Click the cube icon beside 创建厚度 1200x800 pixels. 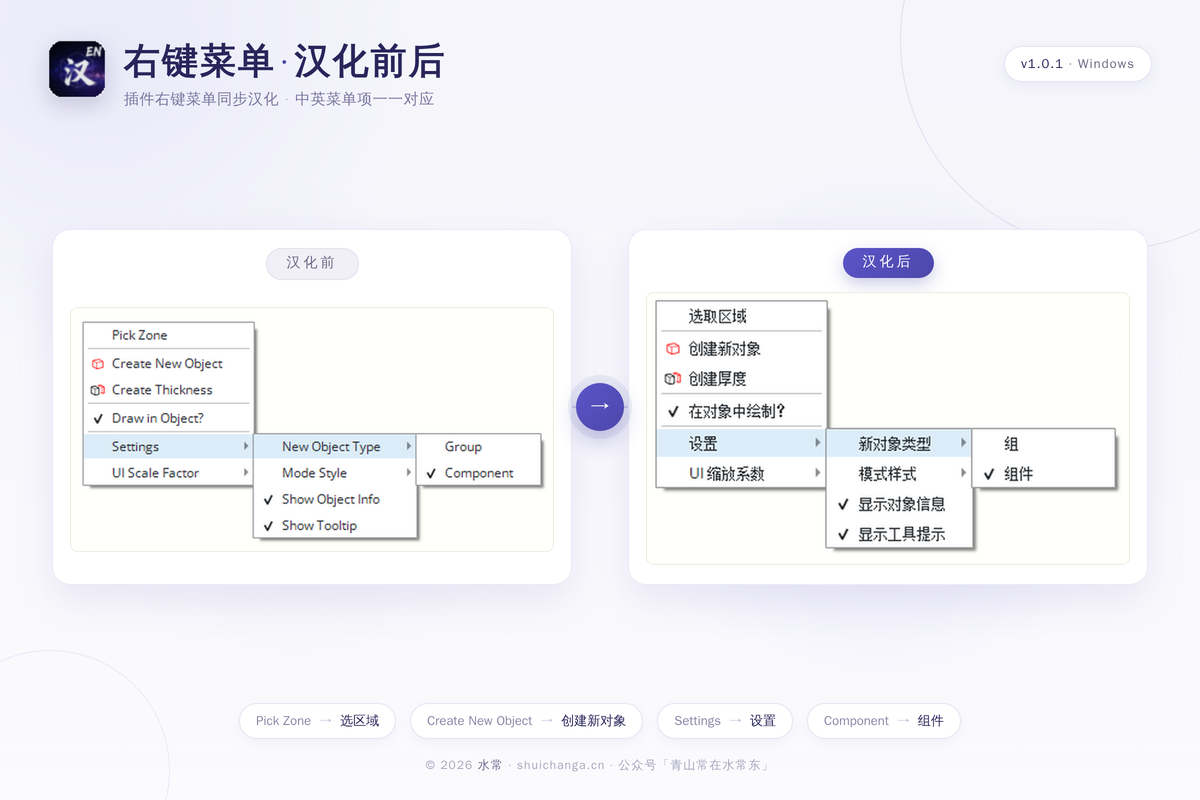[x=672, y=379]
